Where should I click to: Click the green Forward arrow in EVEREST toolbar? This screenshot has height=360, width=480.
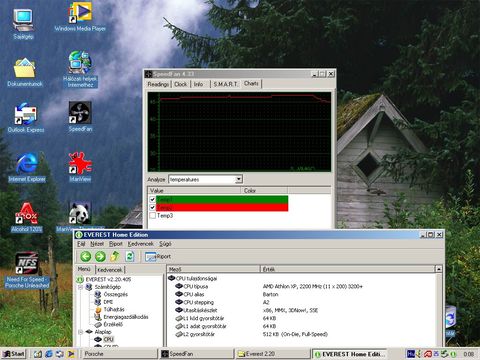100,256
